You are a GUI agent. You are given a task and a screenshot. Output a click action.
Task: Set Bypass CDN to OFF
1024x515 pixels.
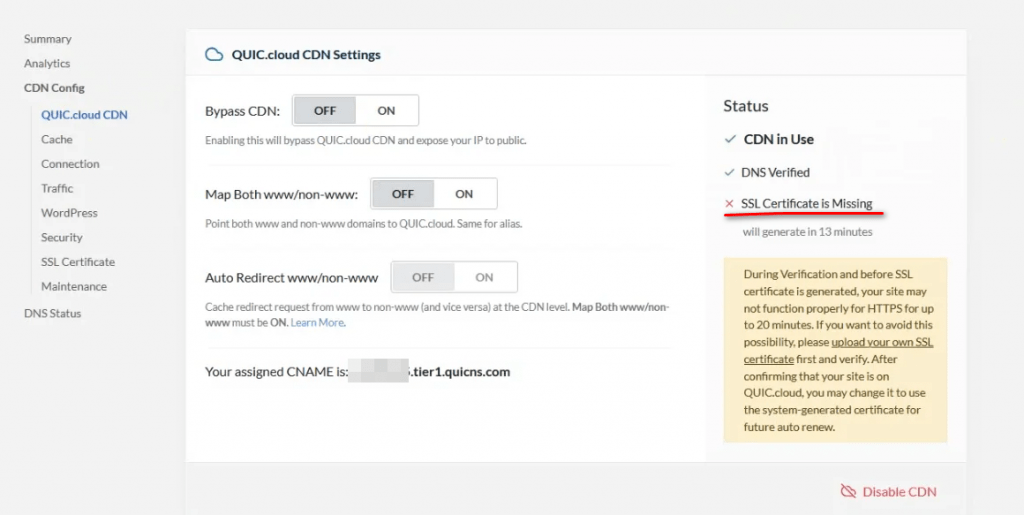[325, 110]
